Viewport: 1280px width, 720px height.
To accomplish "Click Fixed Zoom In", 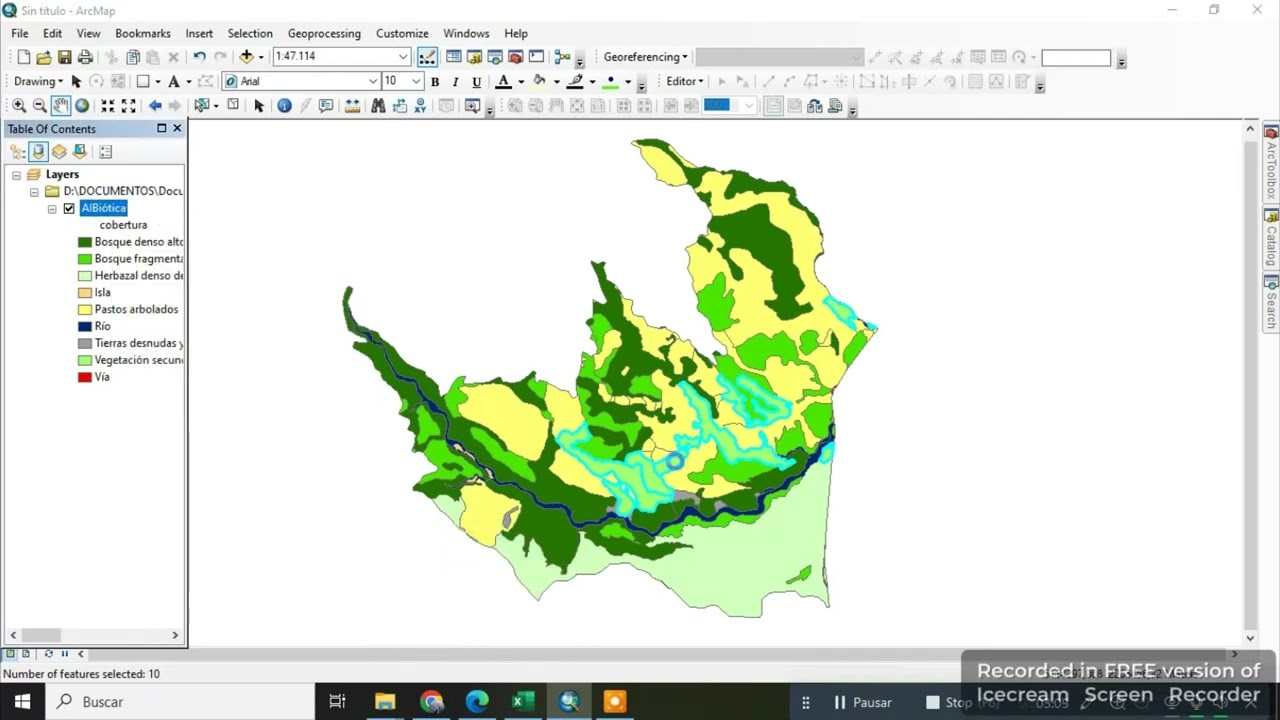I will pos(108,106).
